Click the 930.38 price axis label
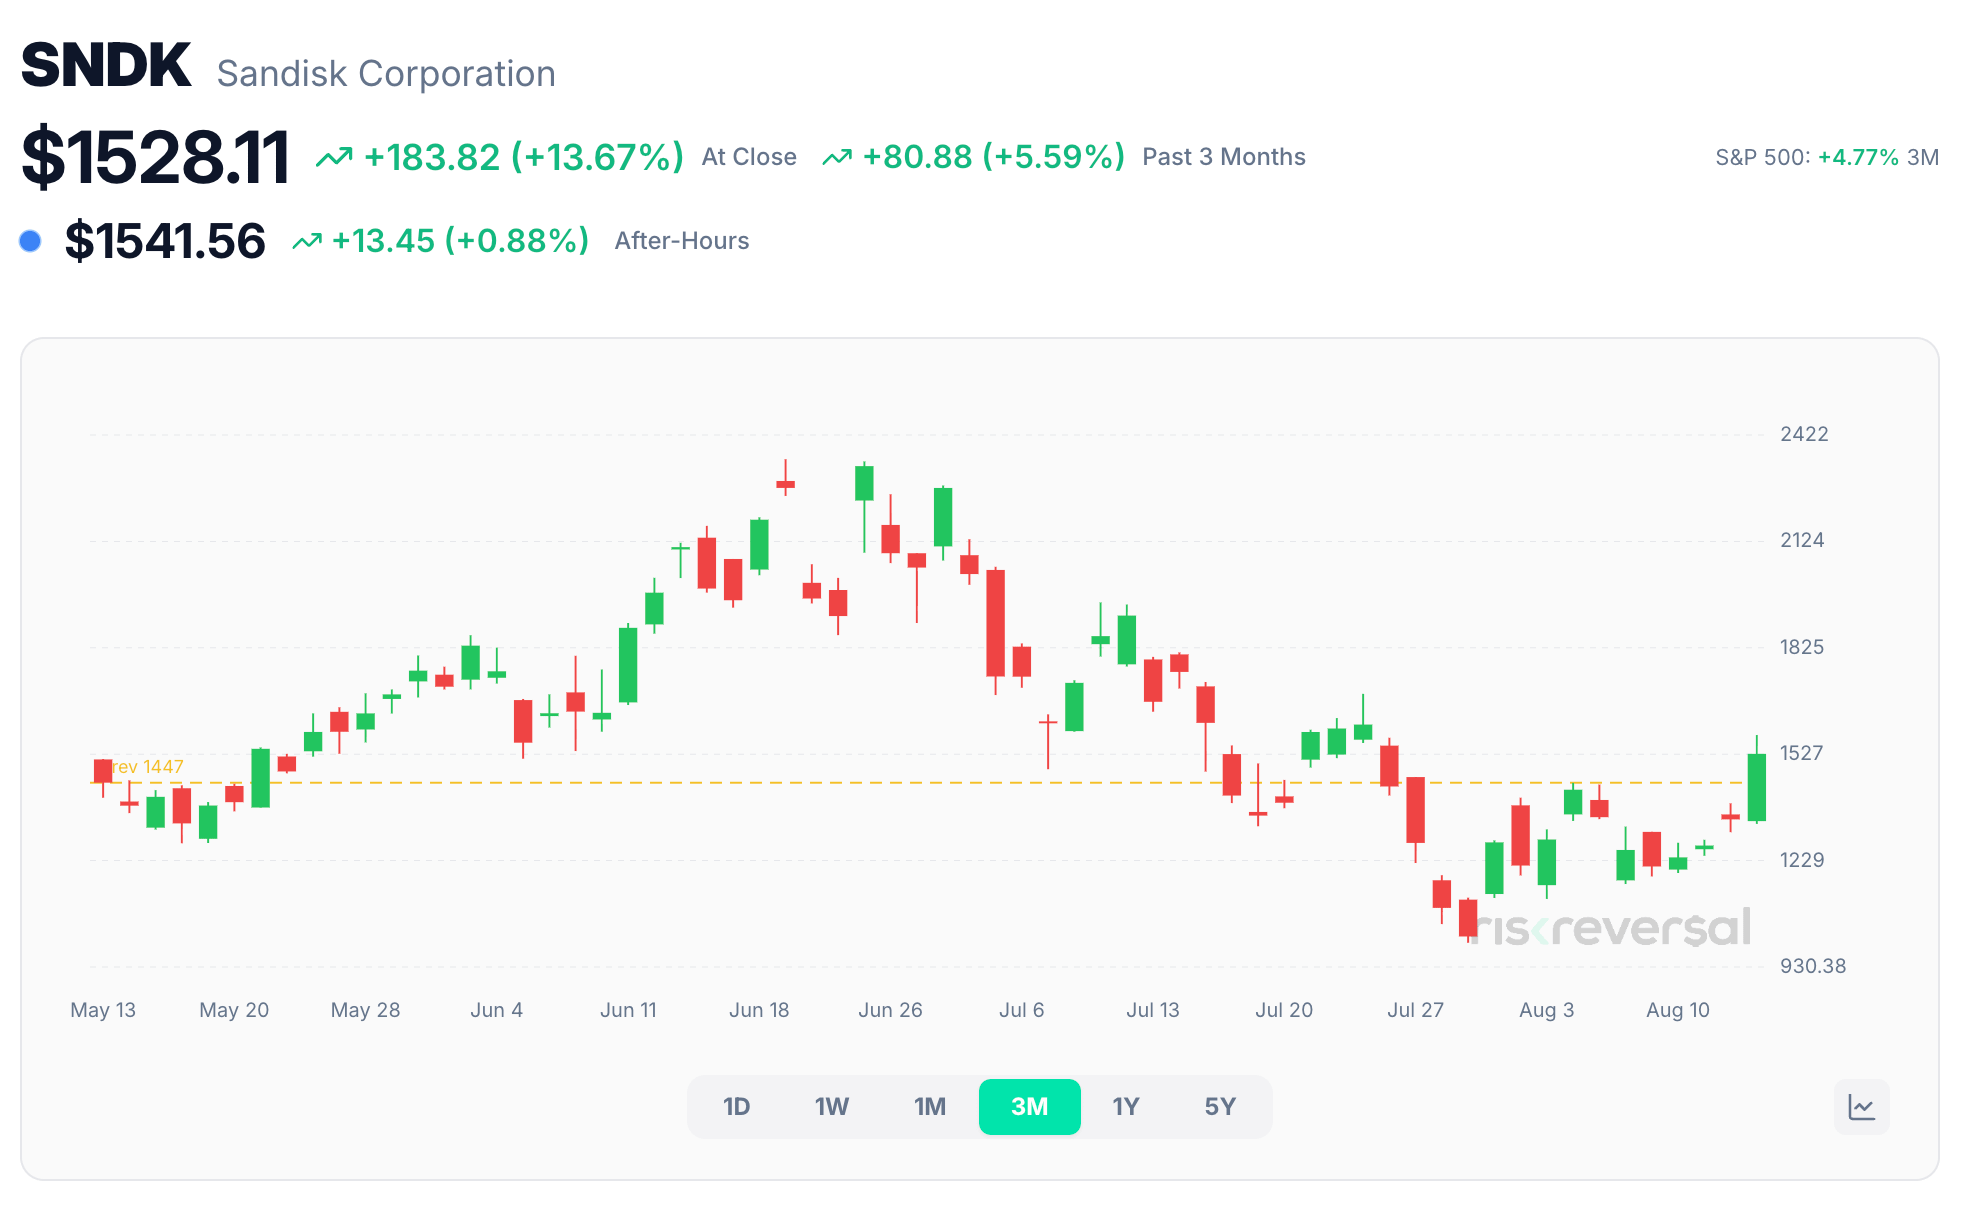Screen dimensions: 1964x1208 pyautogui.click(x=1813, y=966)
